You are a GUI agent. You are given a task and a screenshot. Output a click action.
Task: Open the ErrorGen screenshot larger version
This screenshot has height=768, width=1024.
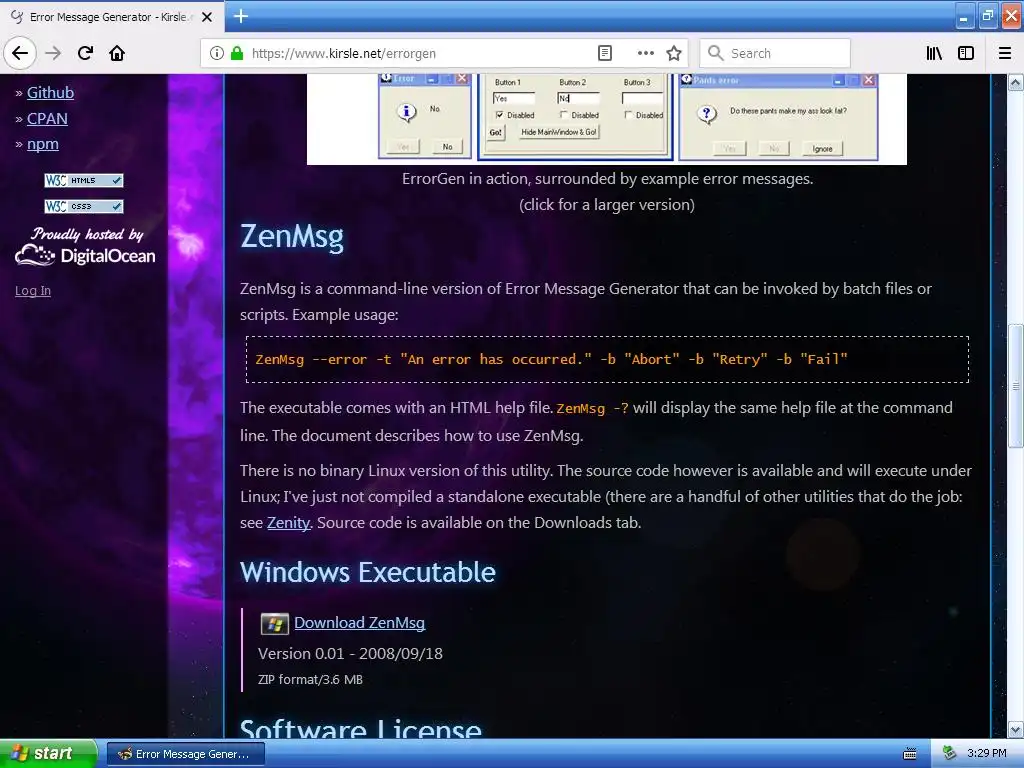pyautogui.click(x=607, y=119)
